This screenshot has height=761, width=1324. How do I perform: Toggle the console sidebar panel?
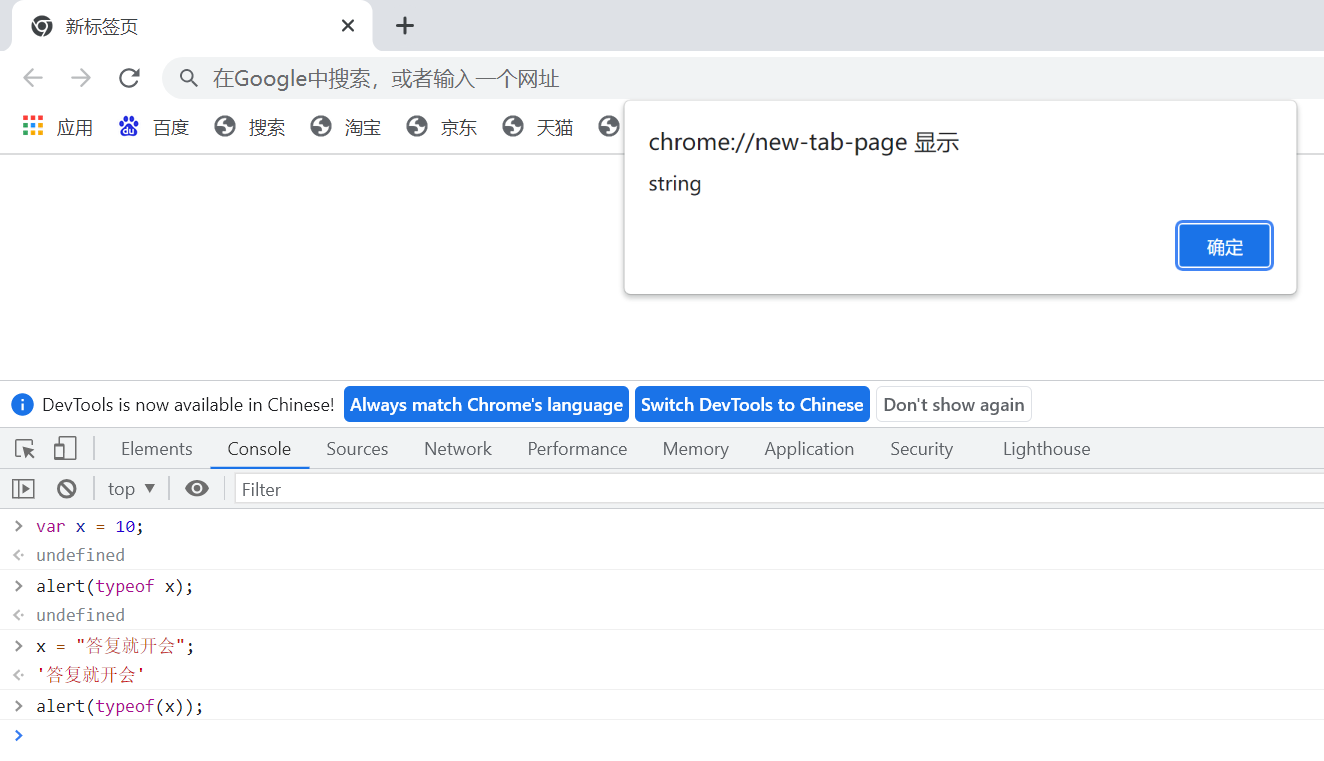23,488
